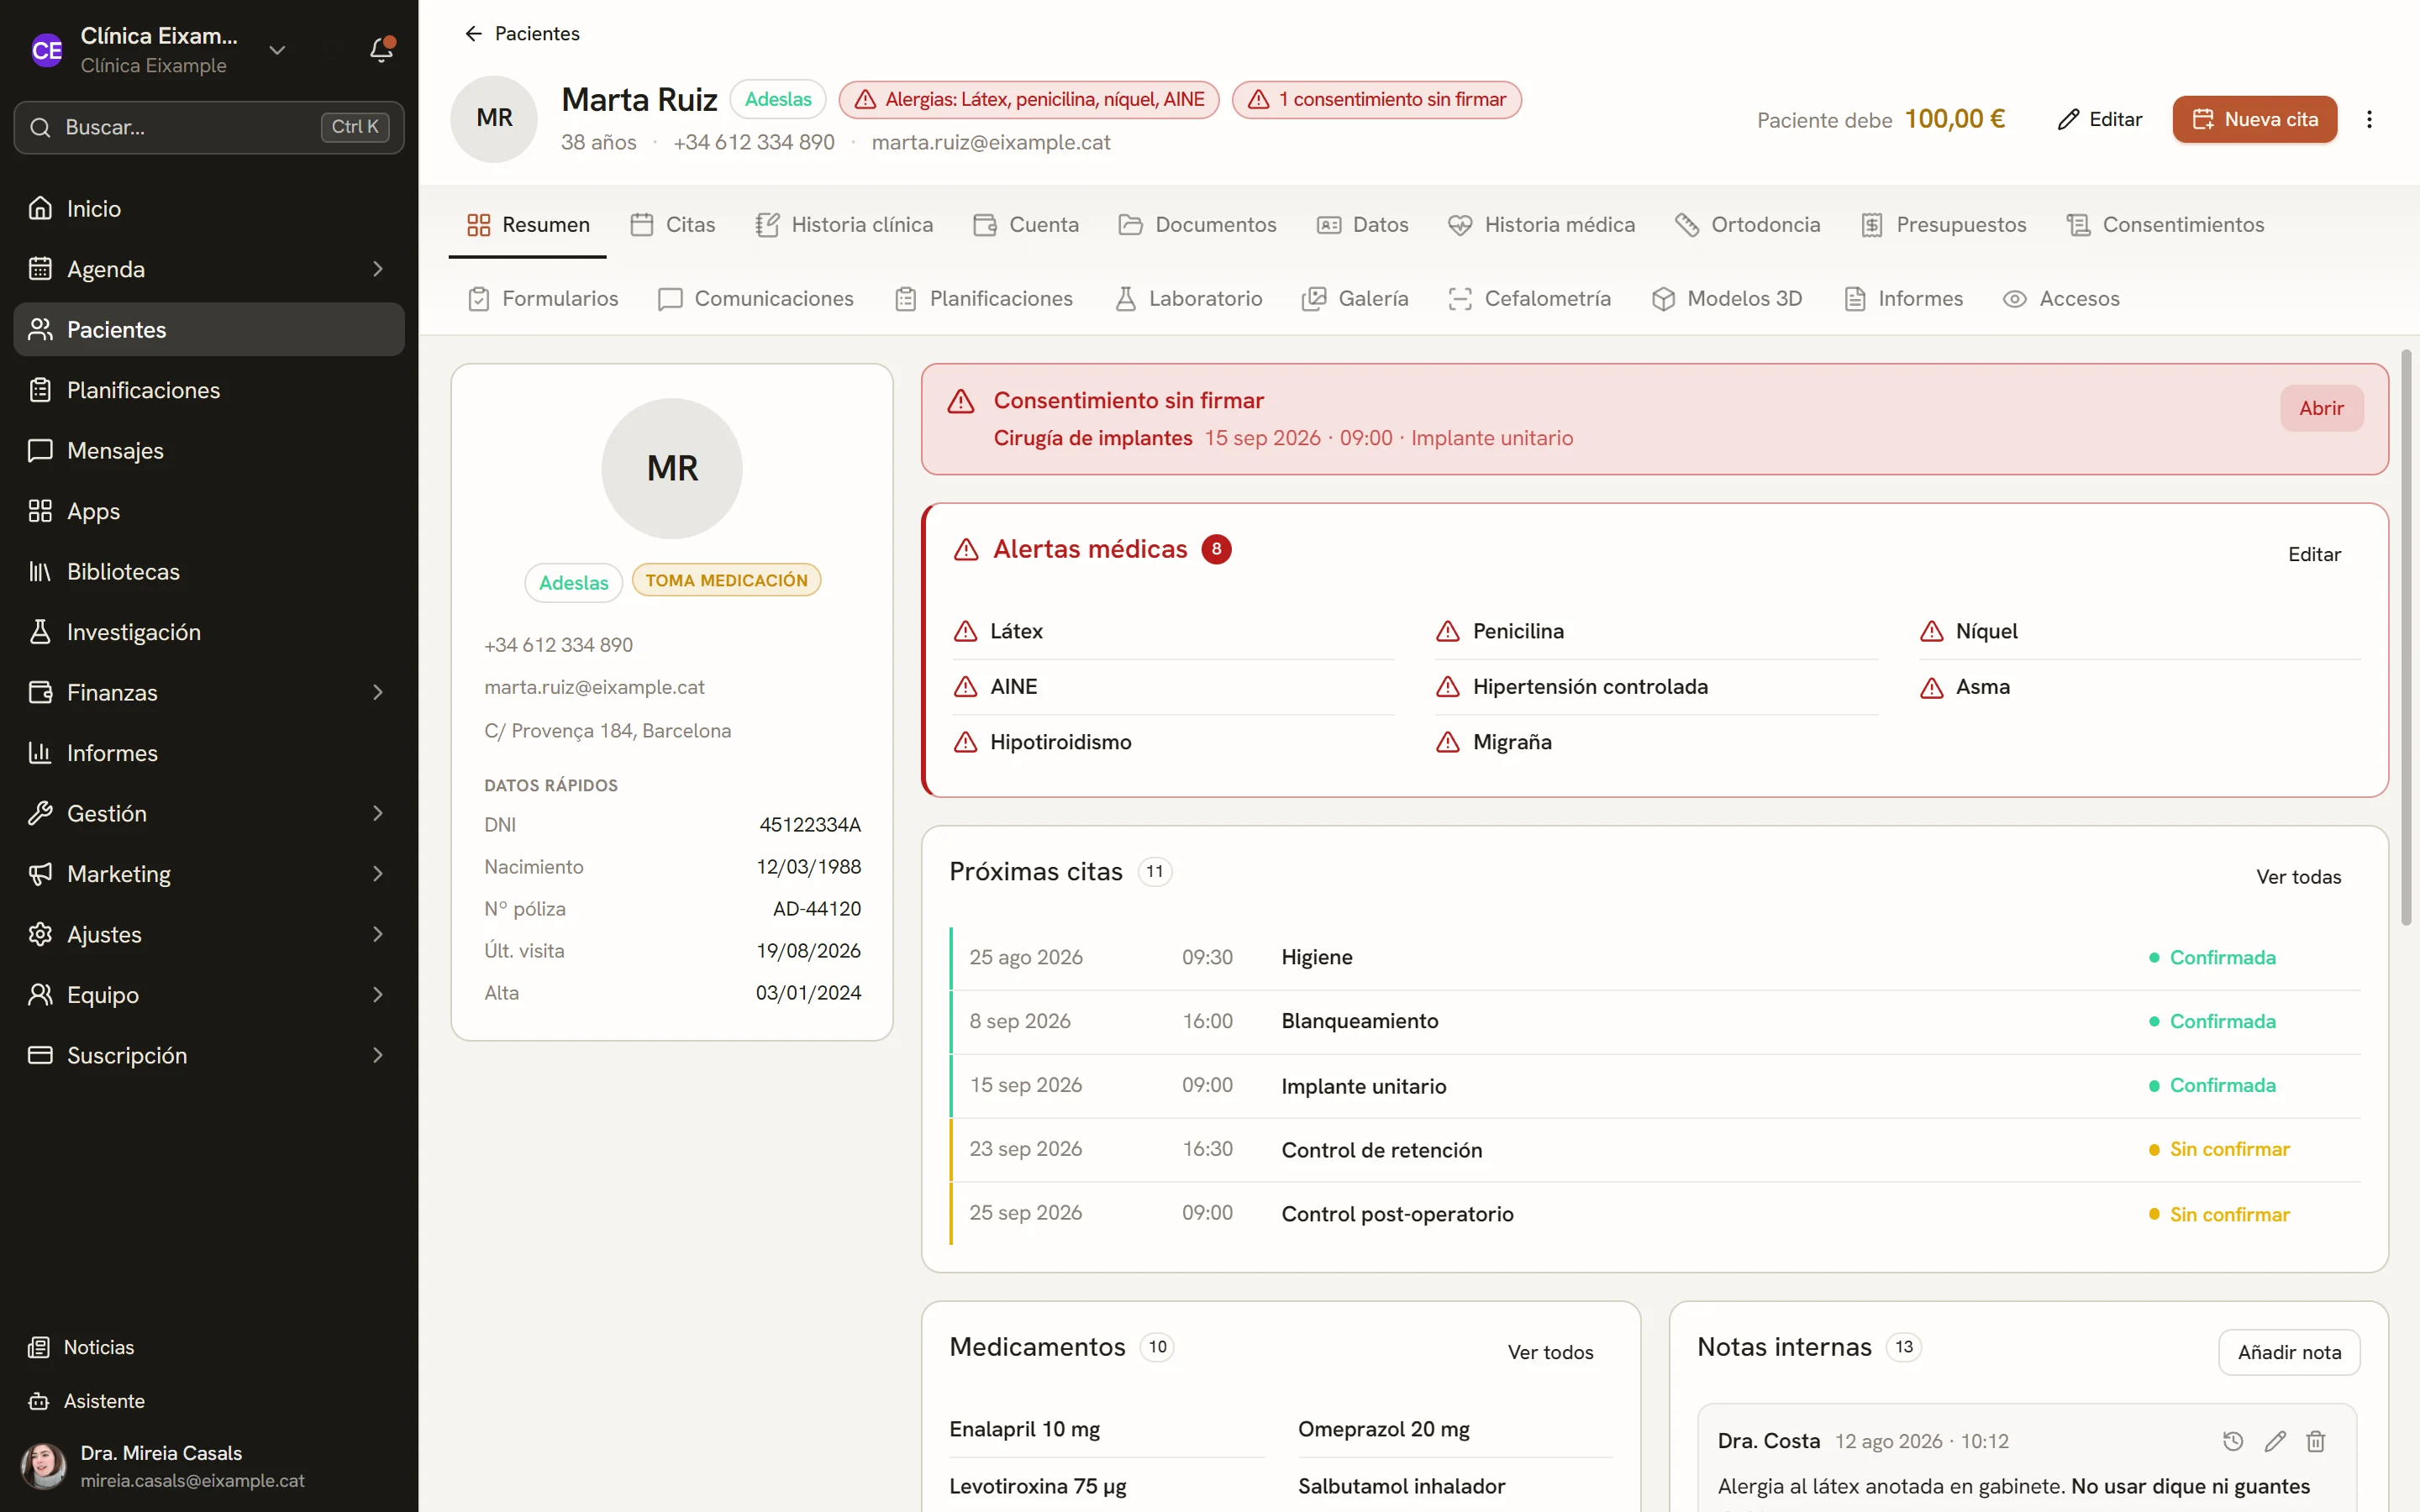The height and width of the screenshot is (1512, 2420).
Task: Open Mensajes in the sidebar
Action: [209, 451]
